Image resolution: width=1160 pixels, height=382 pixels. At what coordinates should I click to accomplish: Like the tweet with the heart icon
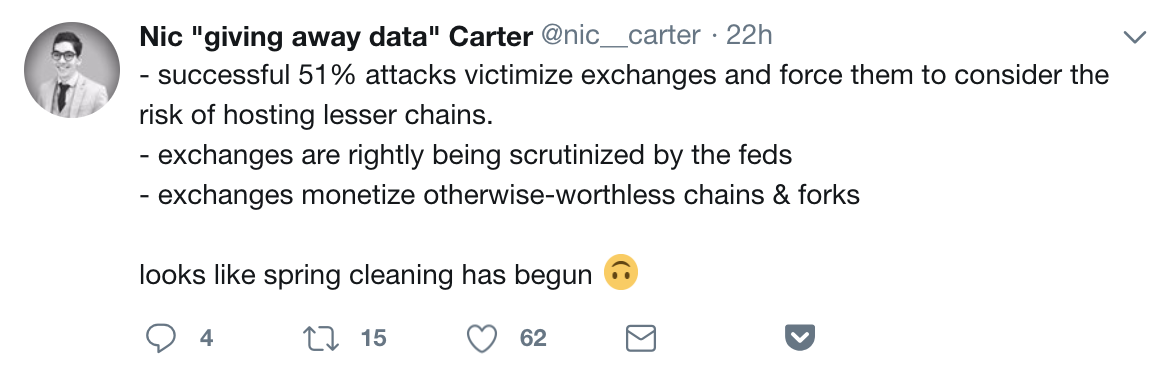(x=482, y=338)
